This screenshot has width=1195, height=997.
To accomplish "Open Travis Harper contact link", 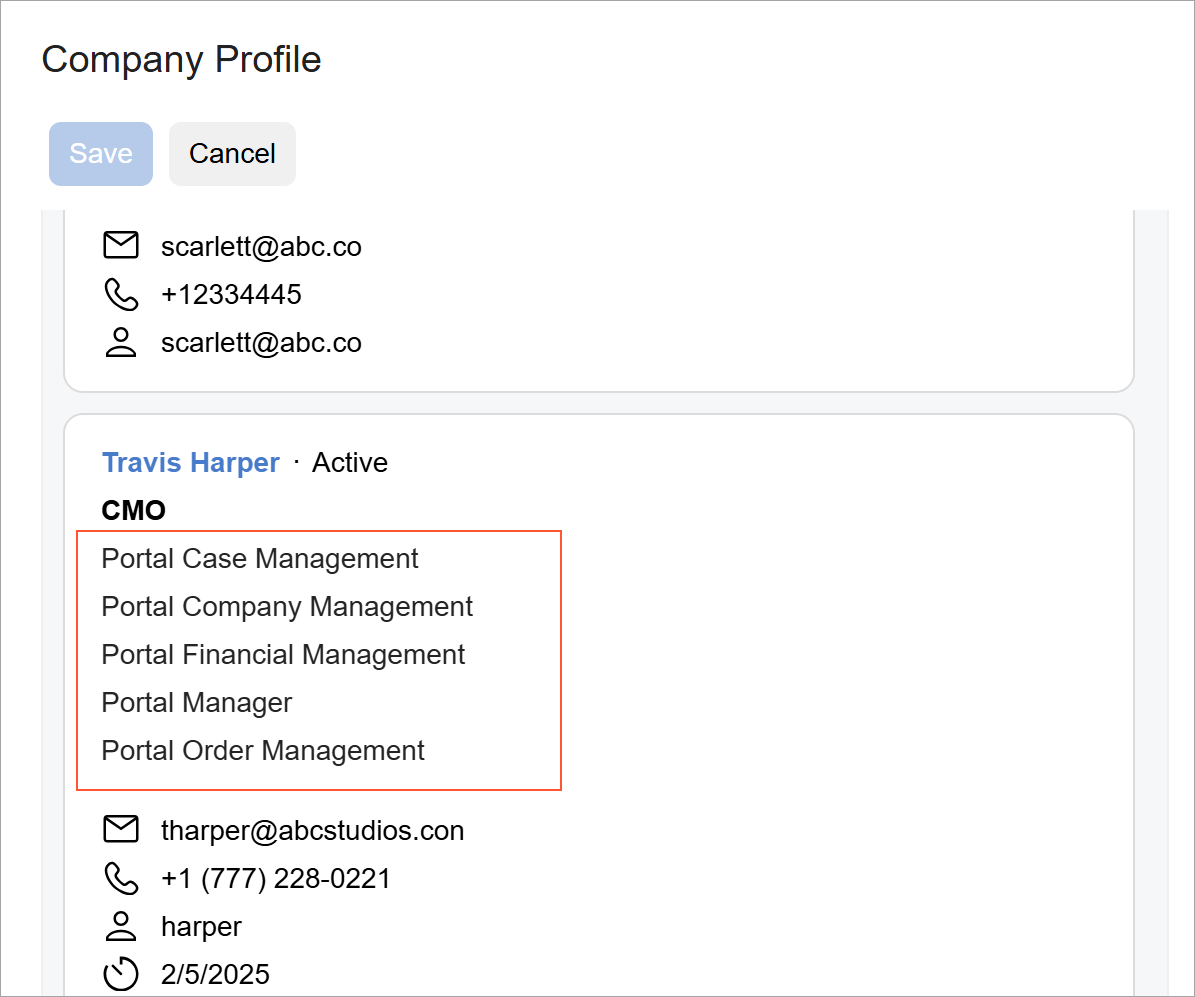I will click(191, 463).
